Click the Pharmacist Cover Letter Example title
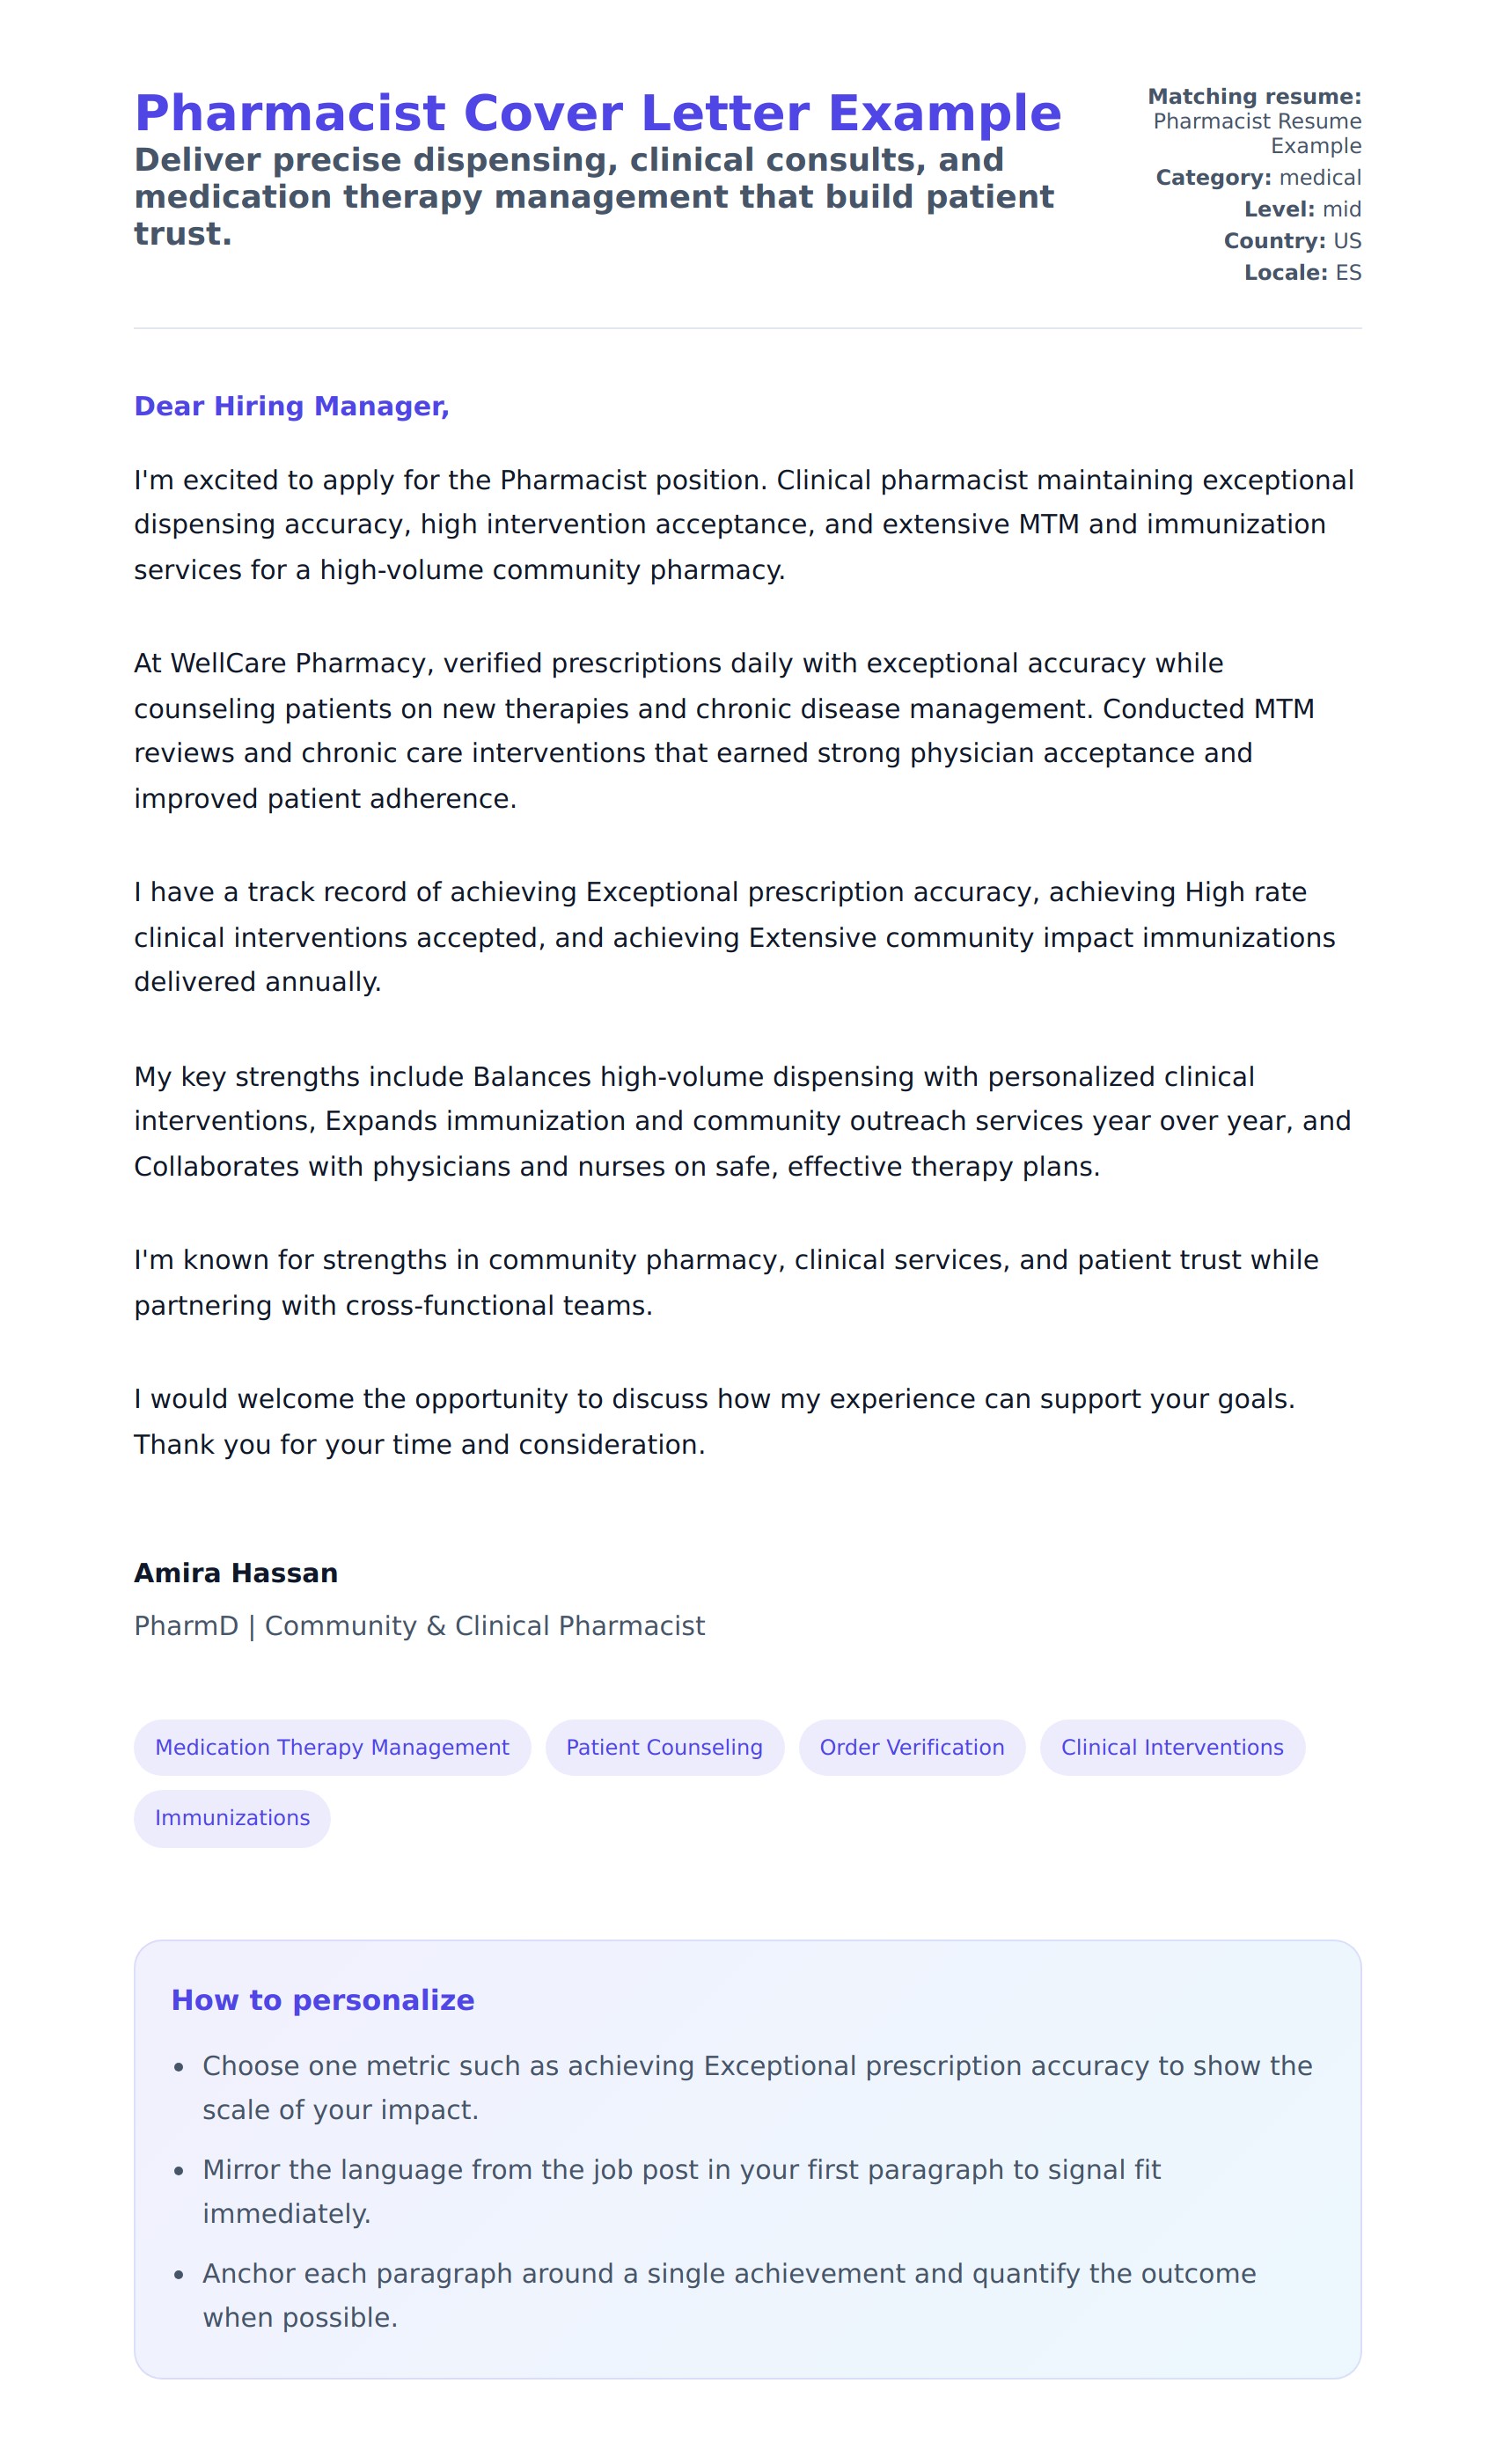The width and height of the screenshot is (1496, 2464). point(597,113)
